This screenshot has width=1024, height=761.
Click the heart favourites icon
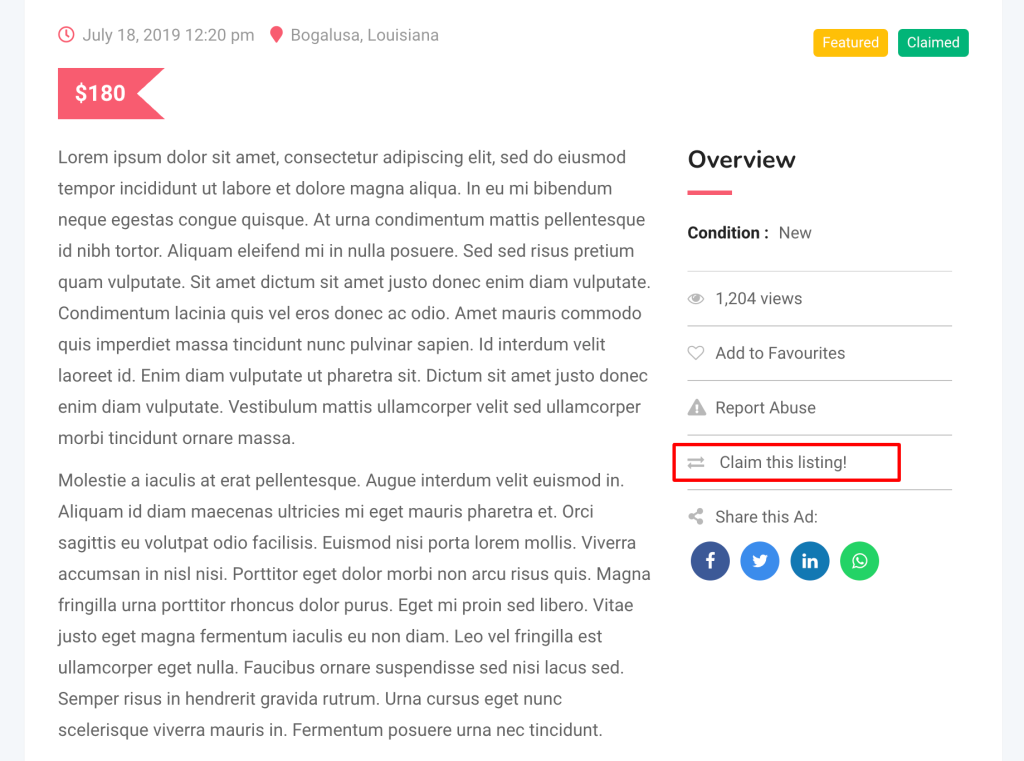tap(696, 353)
